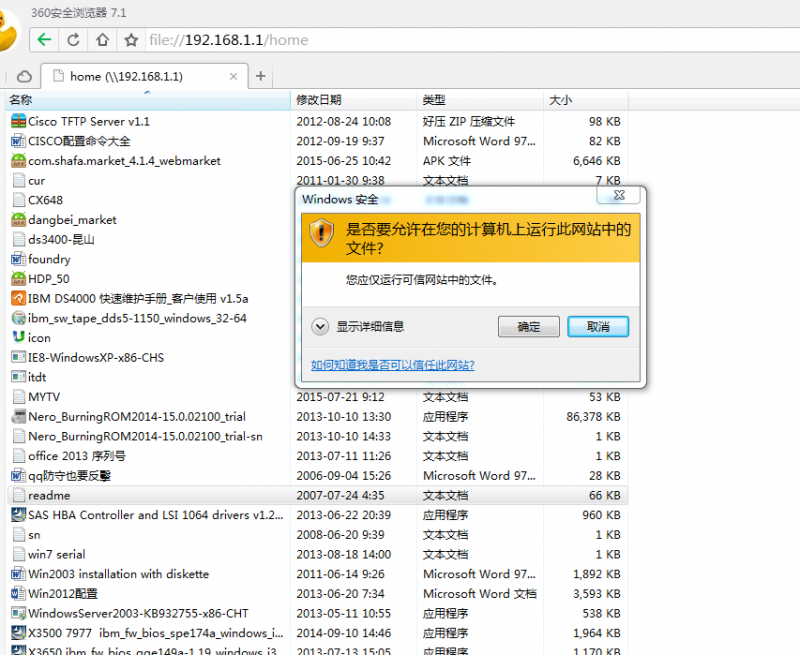Switch to the home (\\192.168.1.1) tab
The image size is (800, 655).
(x=144, y=77)
